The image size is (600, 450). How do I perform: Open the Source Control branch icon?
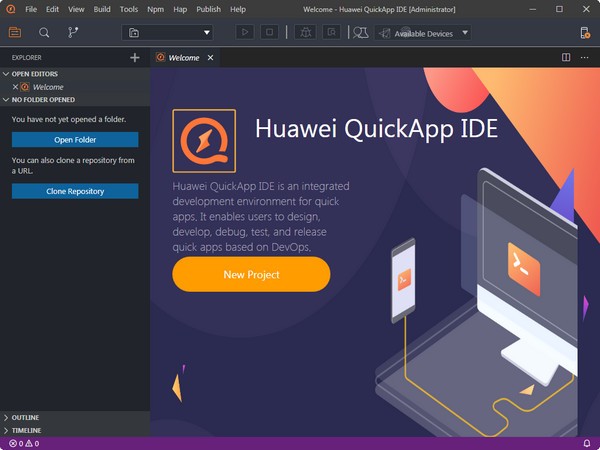(73, 32)
